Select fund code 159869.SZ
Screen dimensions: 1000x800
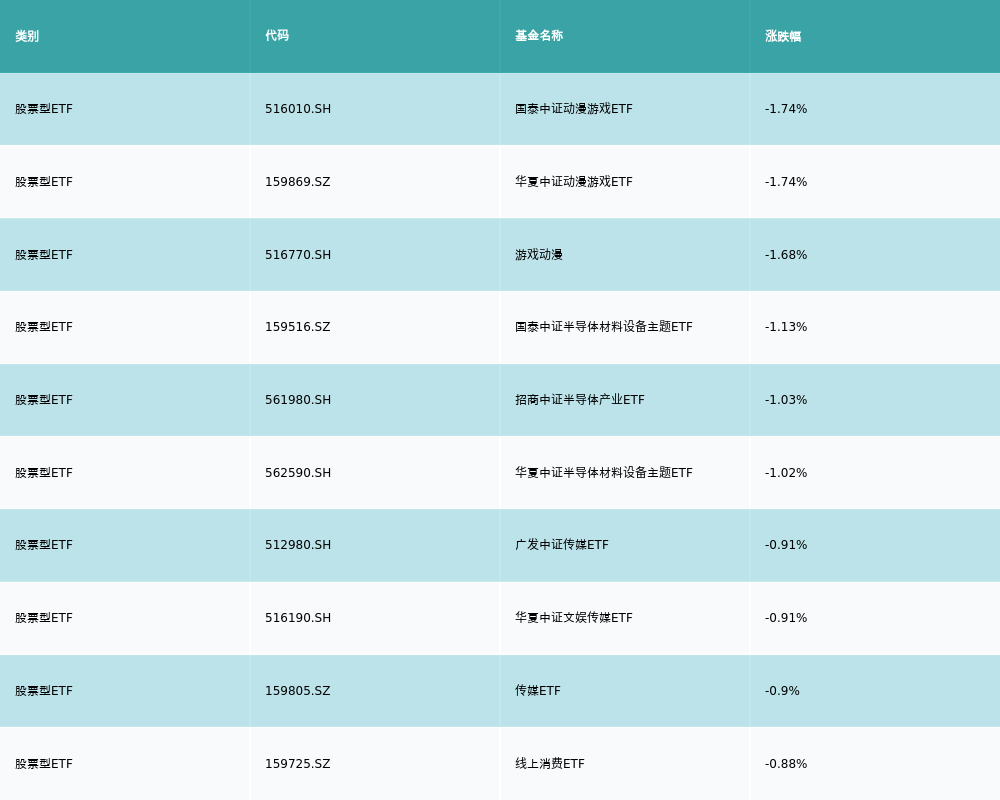tap(298, 182)
